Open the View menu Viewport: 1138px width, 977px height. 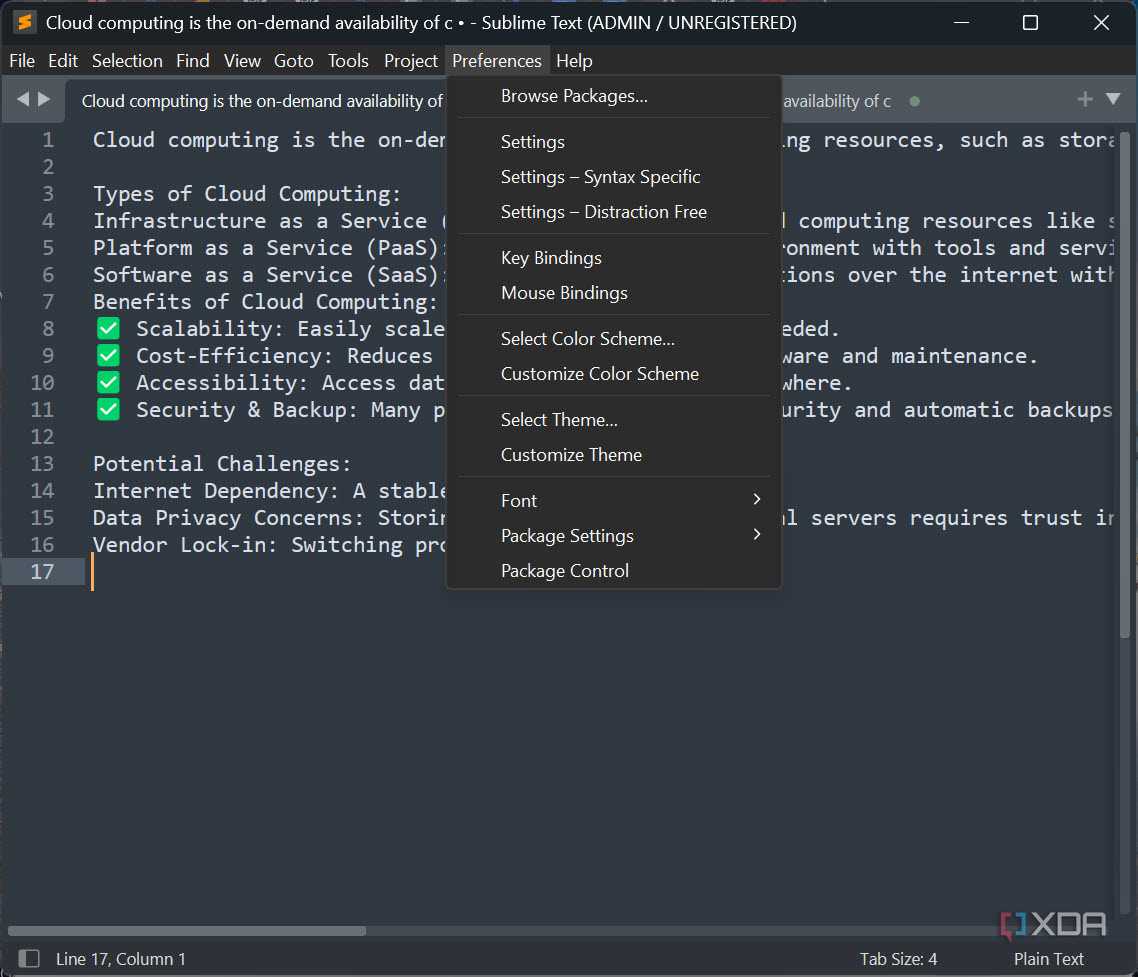pyautogui.click(x=242, y=61)
